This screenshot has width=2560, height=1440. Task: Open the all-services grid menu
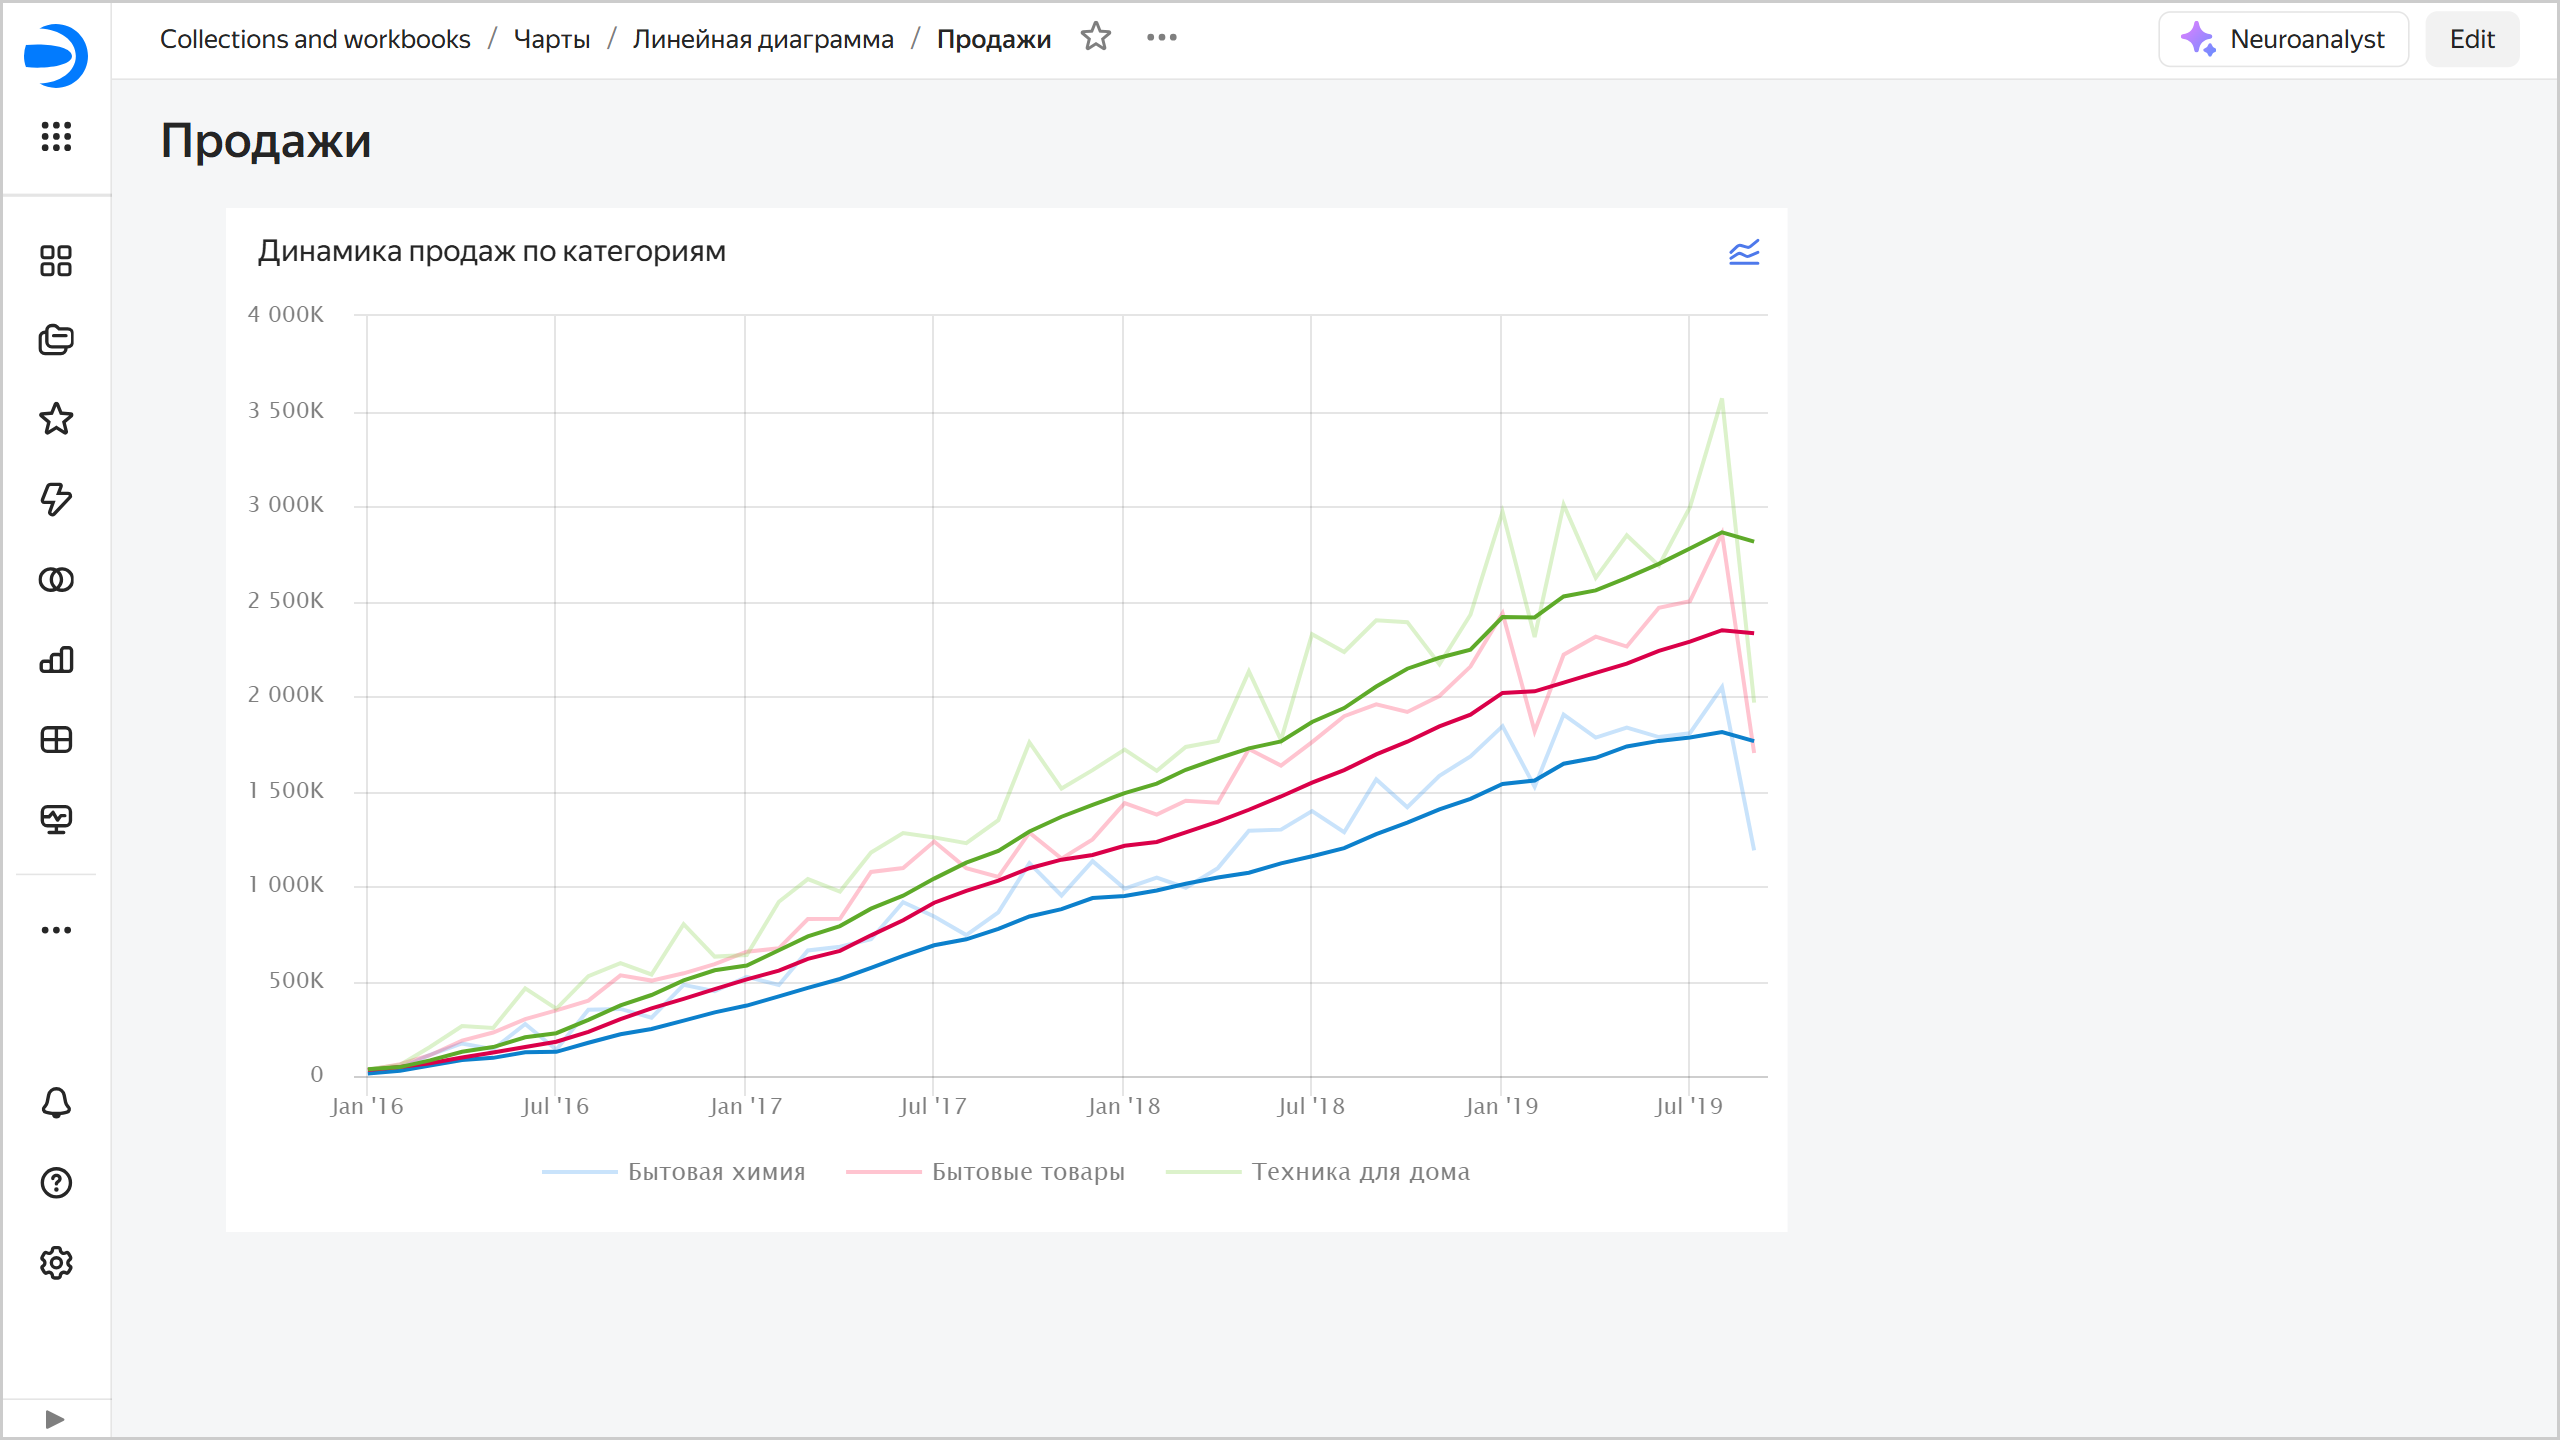click(x=56, y=139)
